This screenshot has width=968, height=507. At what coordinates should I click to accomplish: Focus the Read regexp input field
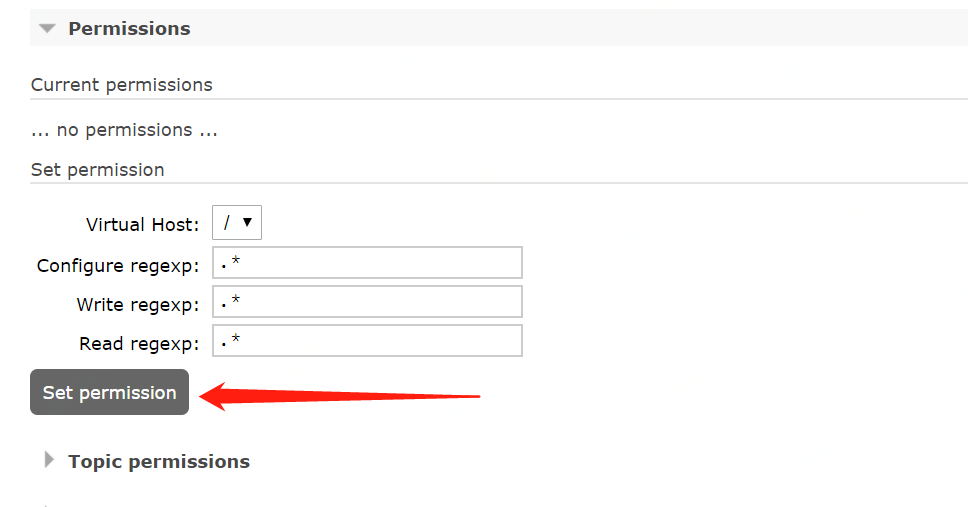[367, 341]
